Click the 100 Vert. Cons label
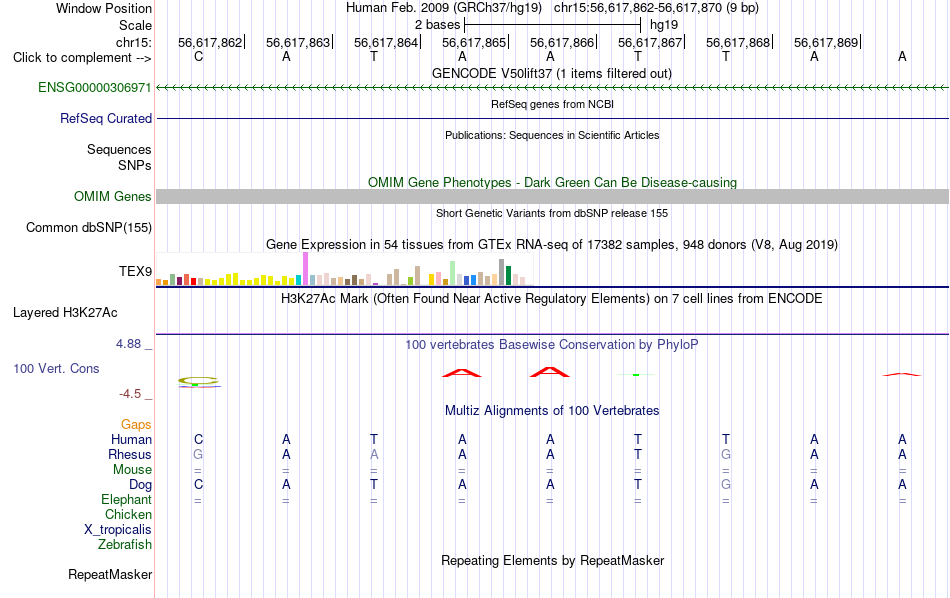Viewport: 950px width, 598px height. click(56, 368)
